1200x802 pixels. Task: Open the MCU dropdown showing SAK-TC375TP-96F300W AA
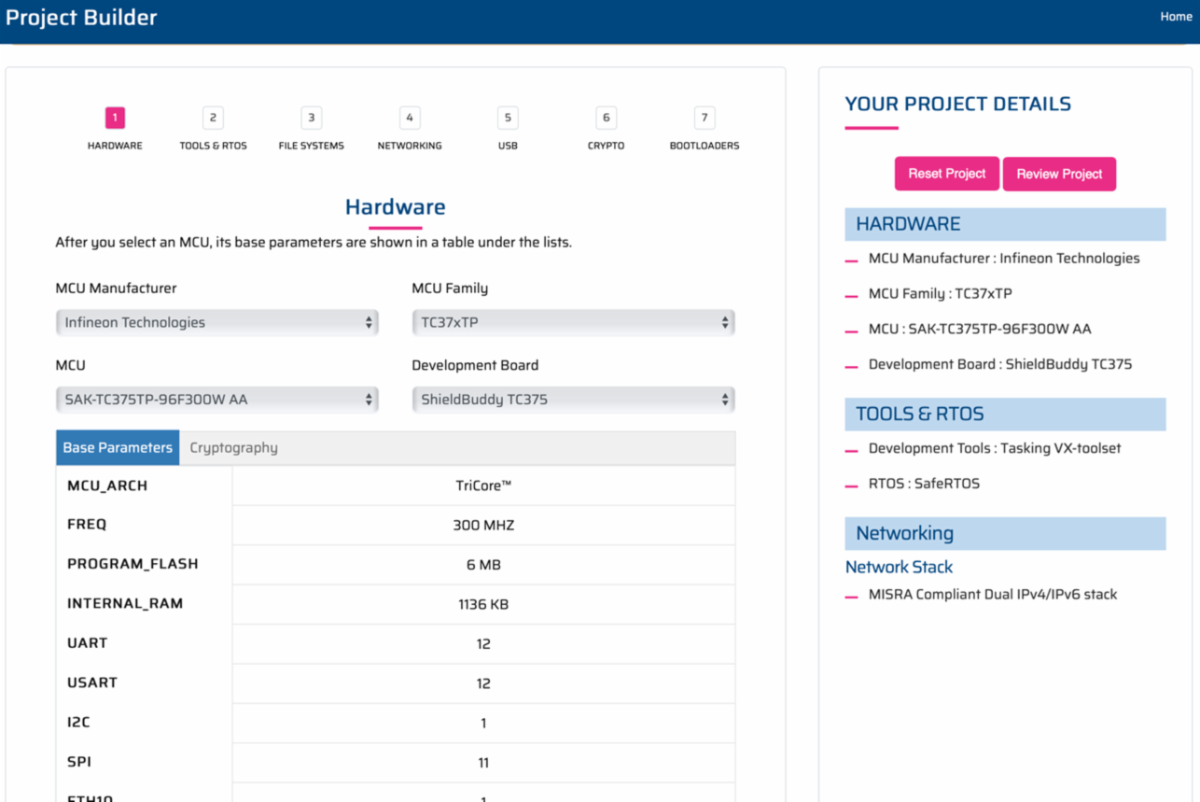point(217,400)
